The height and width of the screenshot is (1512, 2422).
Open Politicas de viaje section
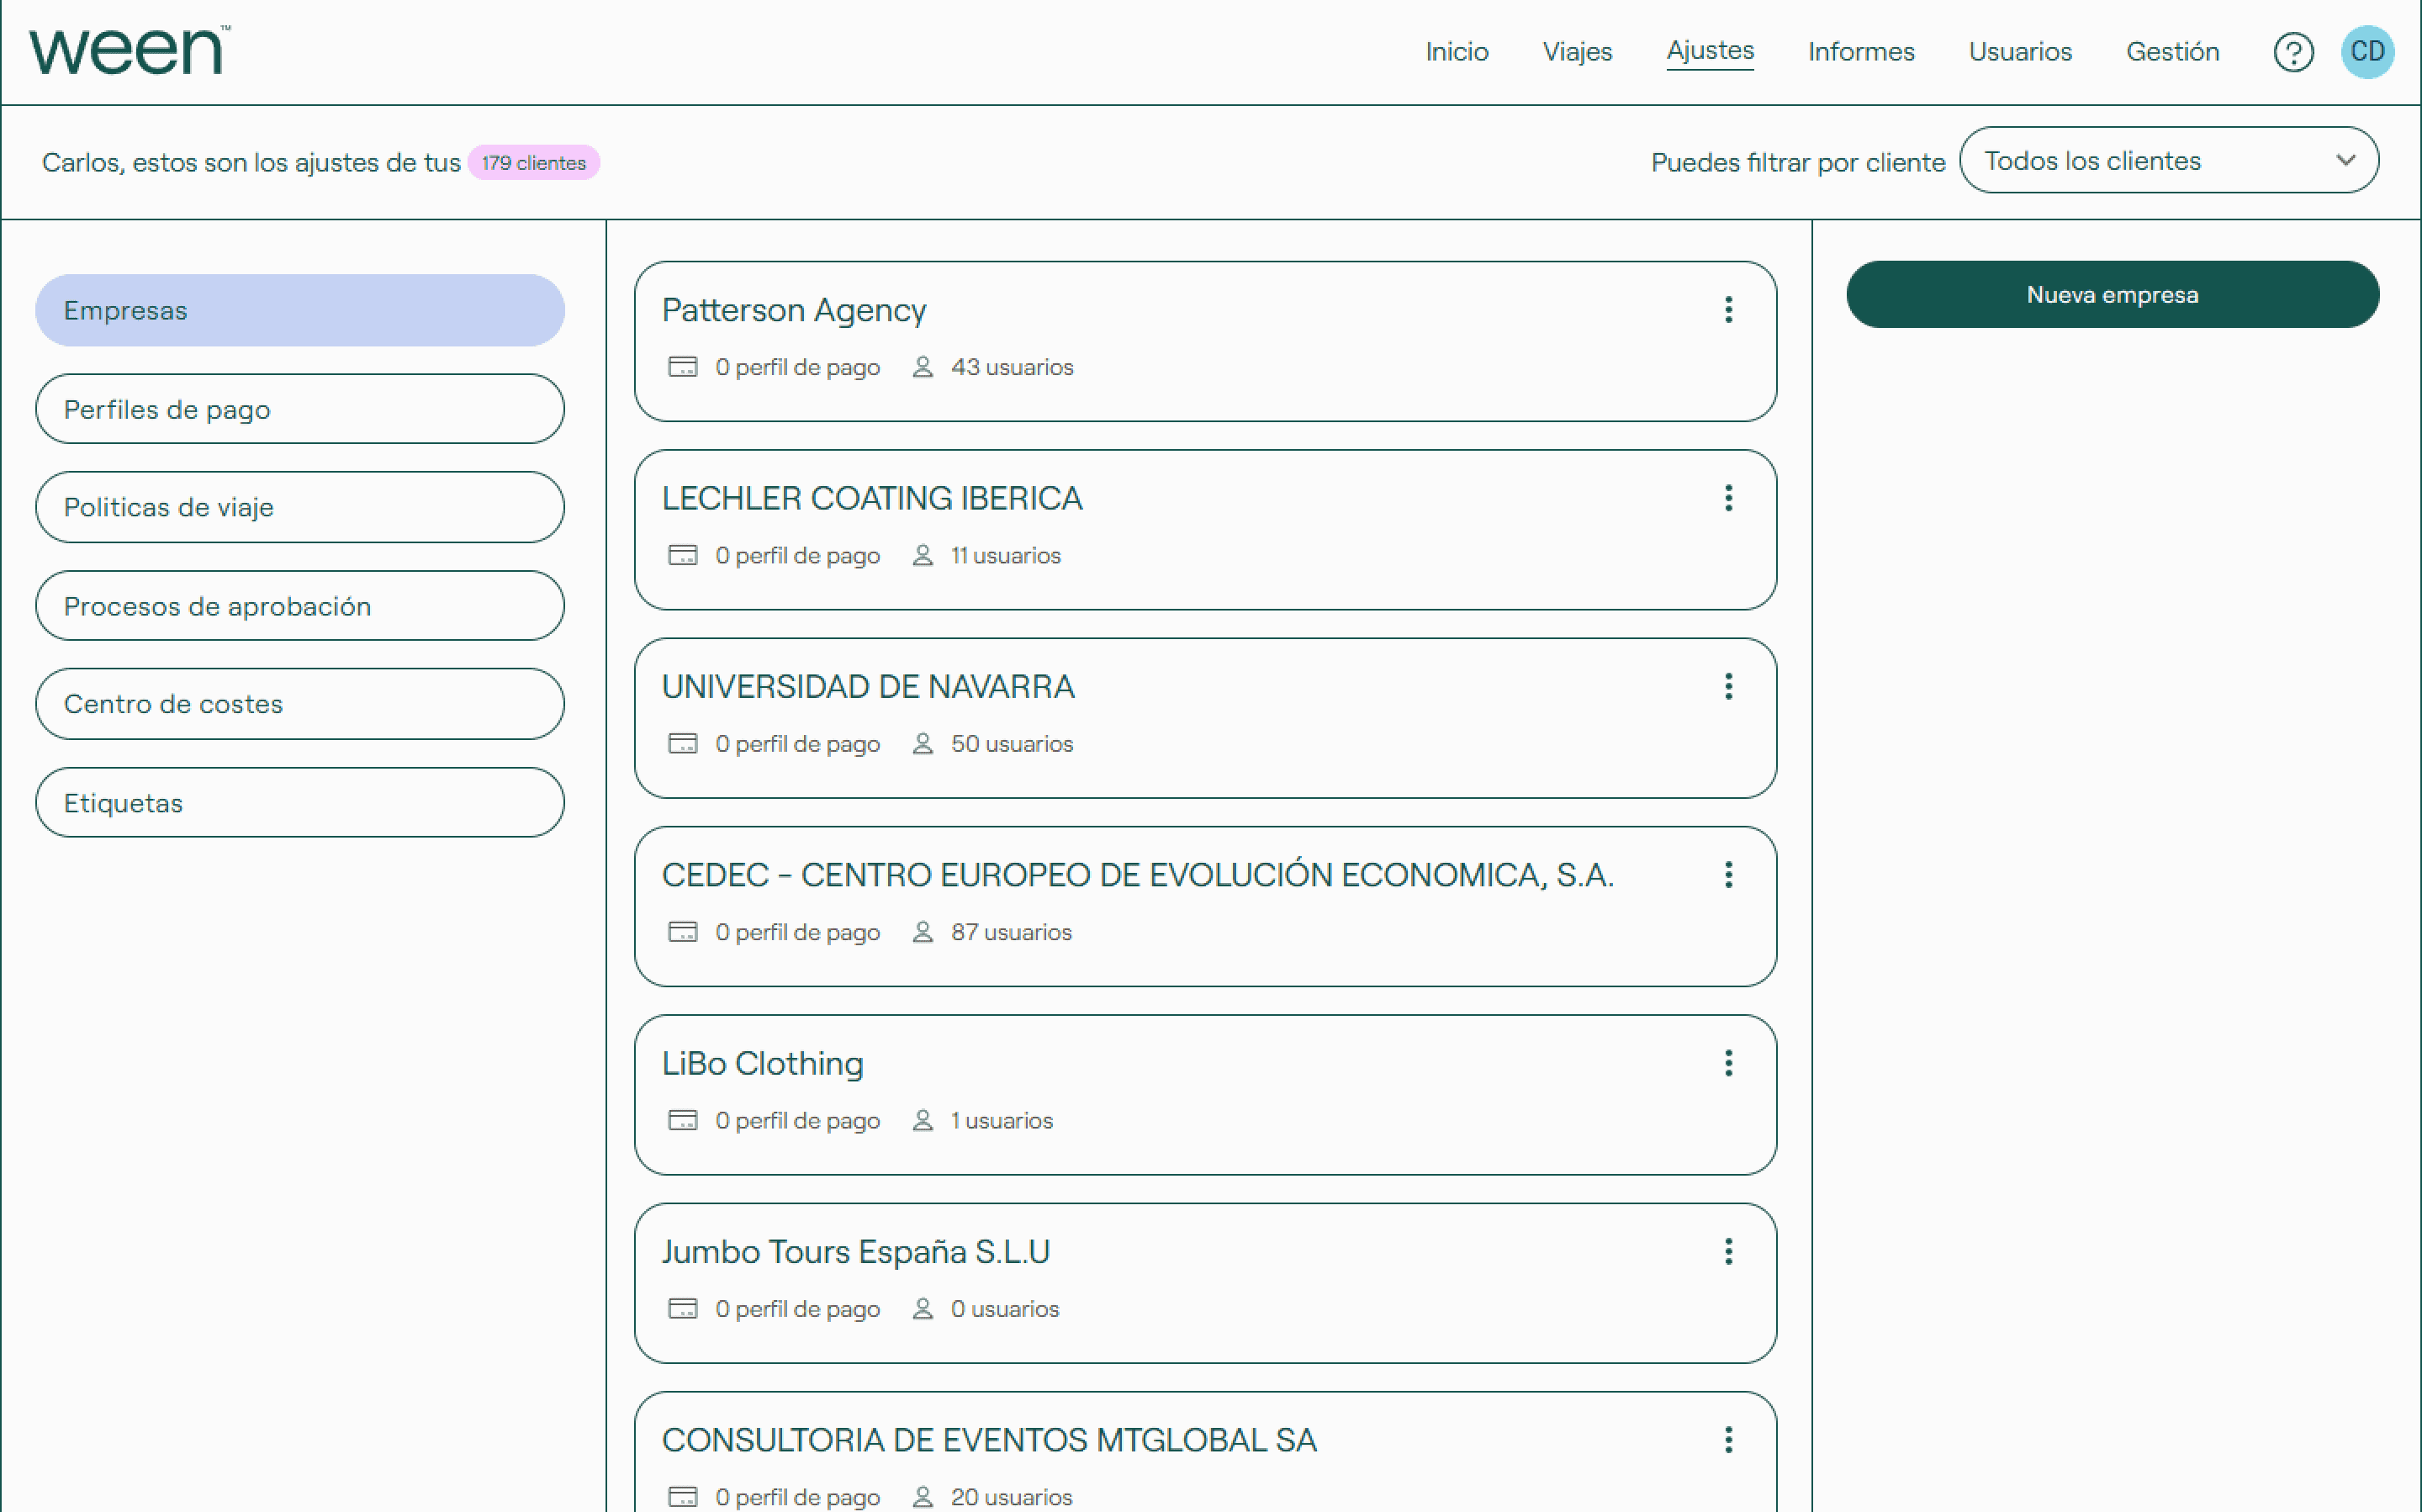coord(299,507)
